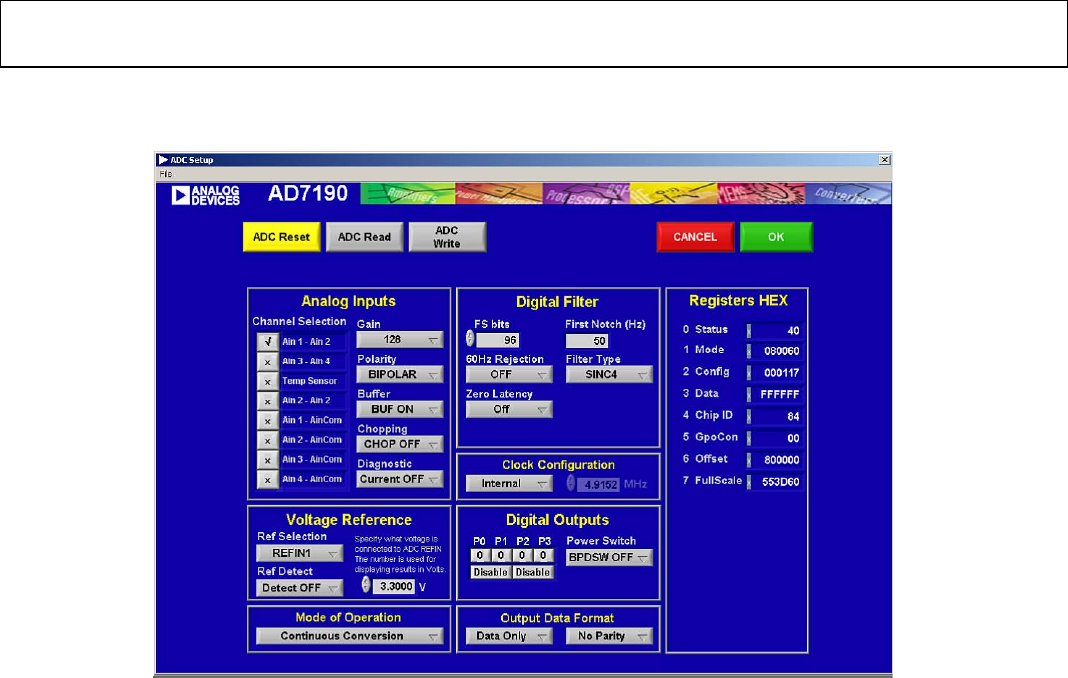
Task: Toggle the P2 digital output bit
Action: coord(522,555)
